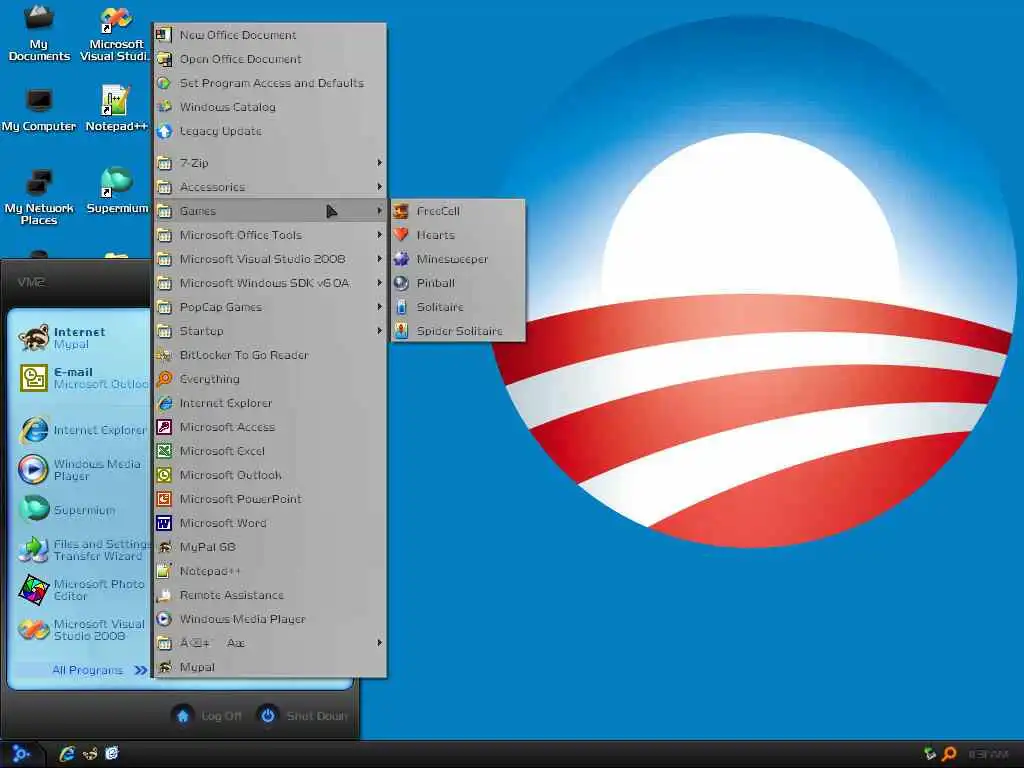Expand the Startup submenu arrow
This screenshot has width=1024, height=768.
379,331
